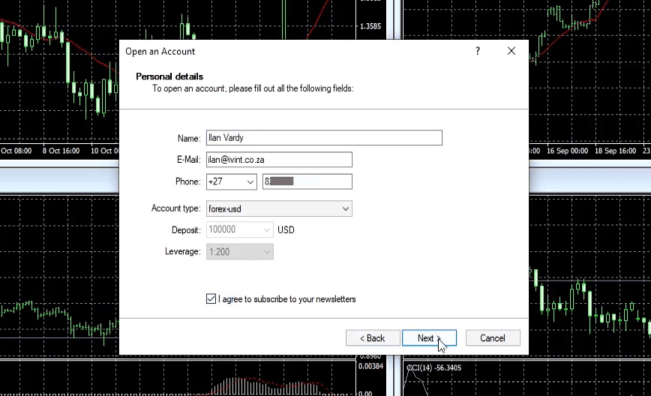The image size is (651, 396).
Task: Close the Open an Account dialog
Action: point(511,51)
